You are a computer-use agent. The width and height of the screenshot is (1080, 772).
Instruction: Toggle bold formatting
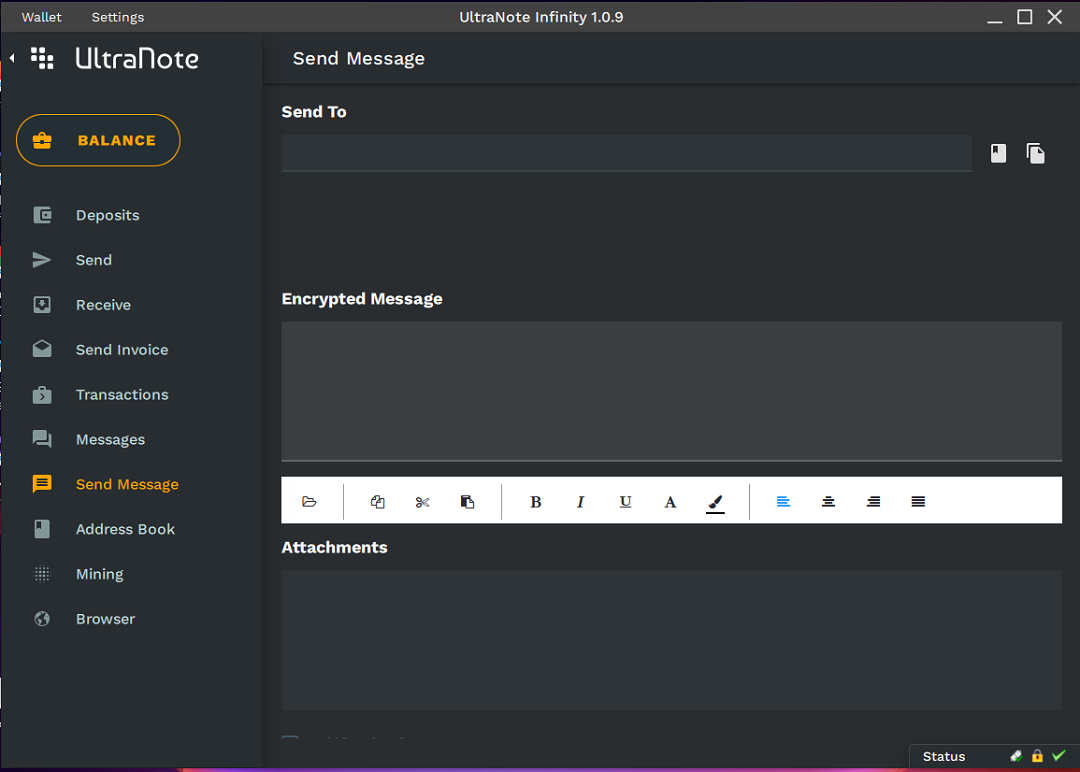tap(536, 502)
